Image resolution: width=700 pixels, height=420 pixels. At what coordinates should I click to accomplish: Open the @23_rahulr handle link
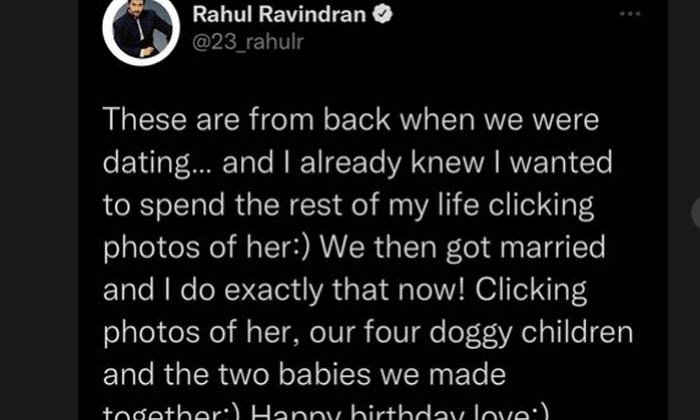point(248,42)
